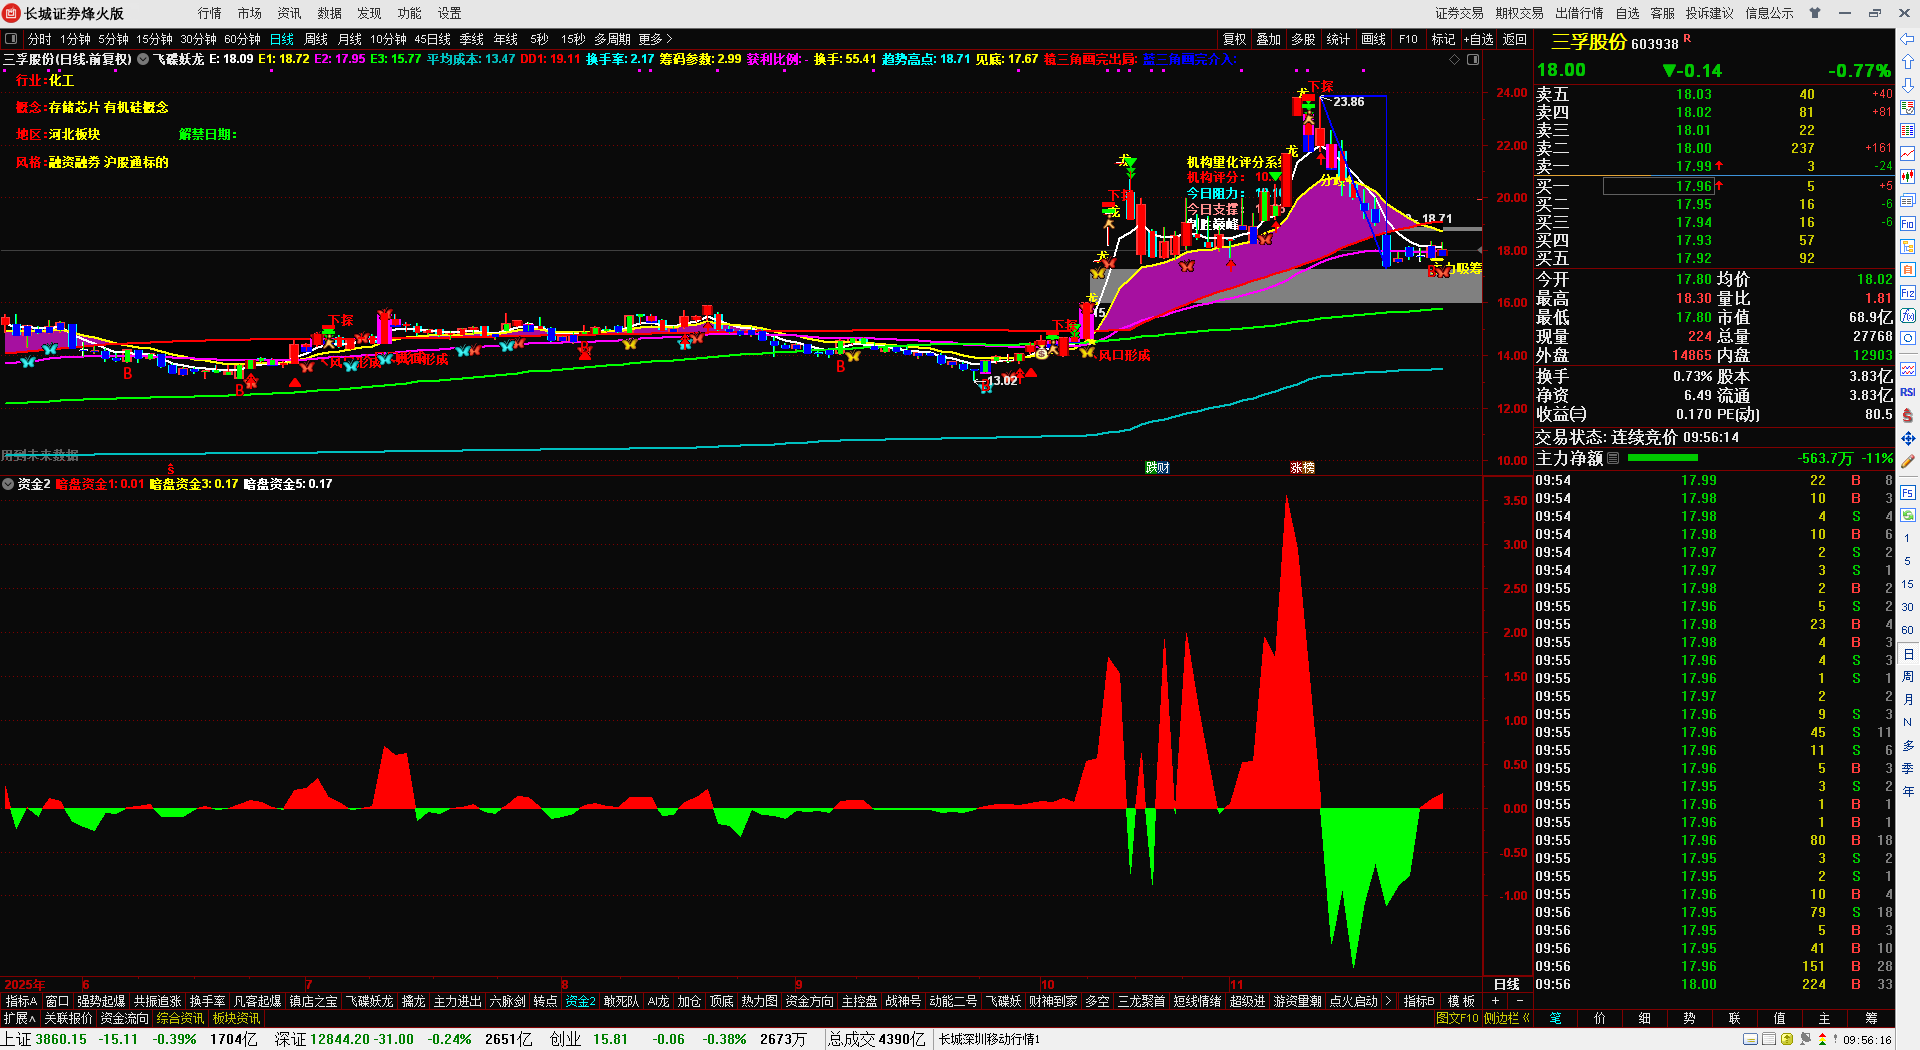Click the 三孚股份 stock name header
The height and width of the screenshot is (1050, 1920).
(x=1588, y=42)
